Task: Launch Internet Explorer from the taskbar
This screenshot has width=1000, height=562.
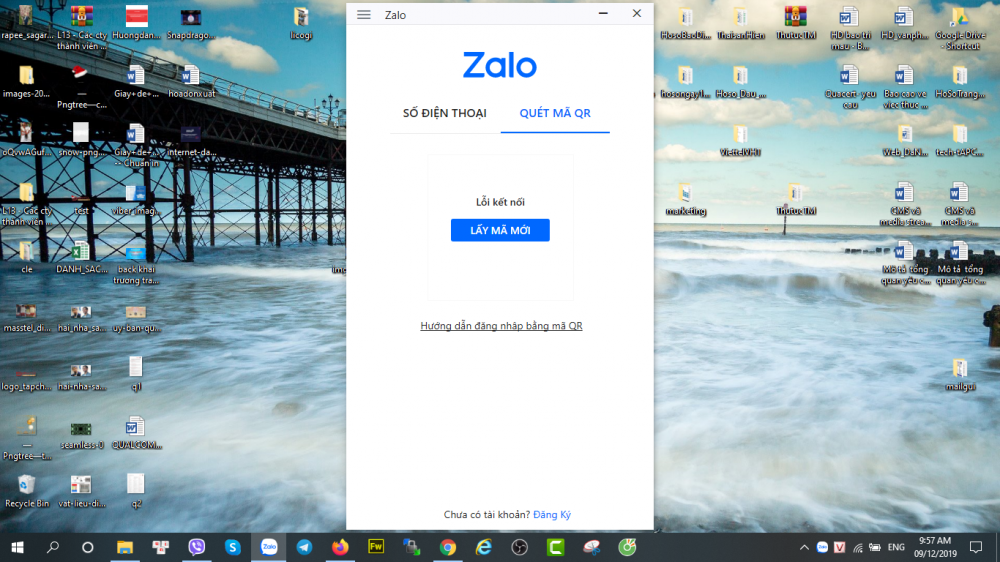Action: tap(484, 547)
